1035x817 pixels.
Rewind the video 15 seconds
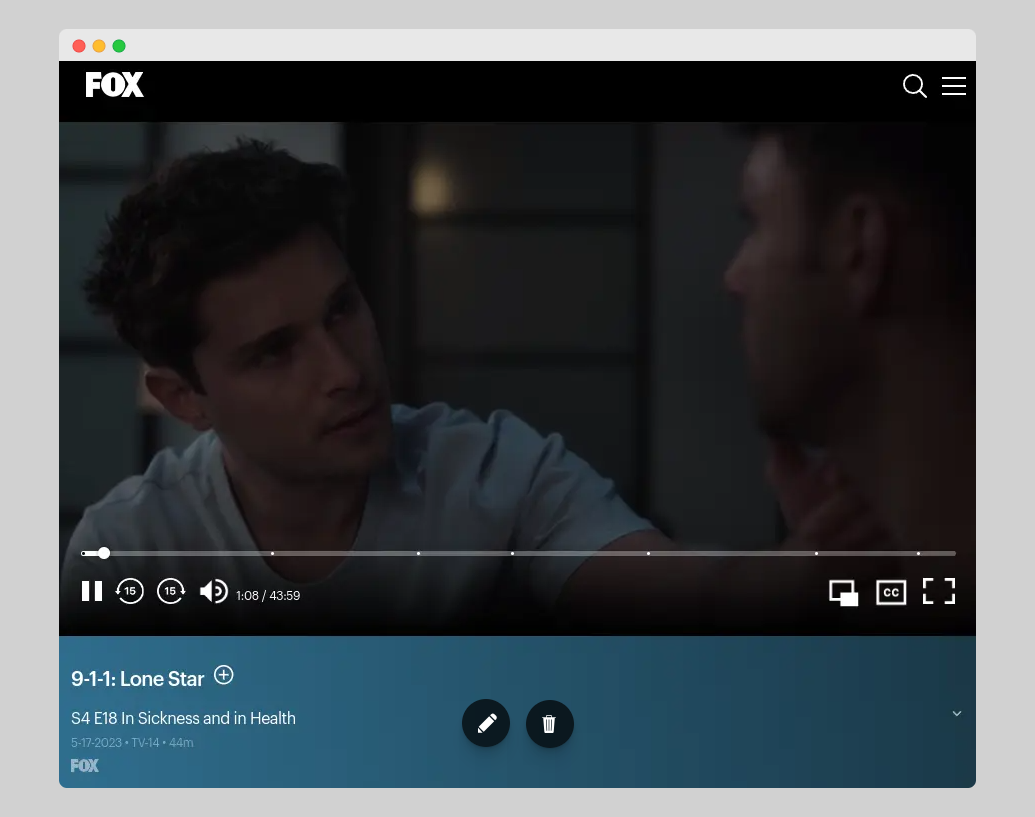click(x=130, y=591)
